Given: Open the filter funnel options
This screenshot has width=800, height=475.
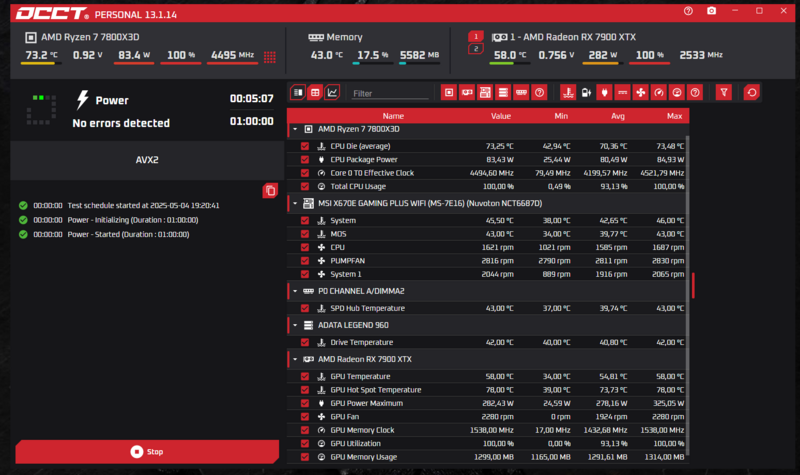Looking at the screenshot, I should pos(723,93).
